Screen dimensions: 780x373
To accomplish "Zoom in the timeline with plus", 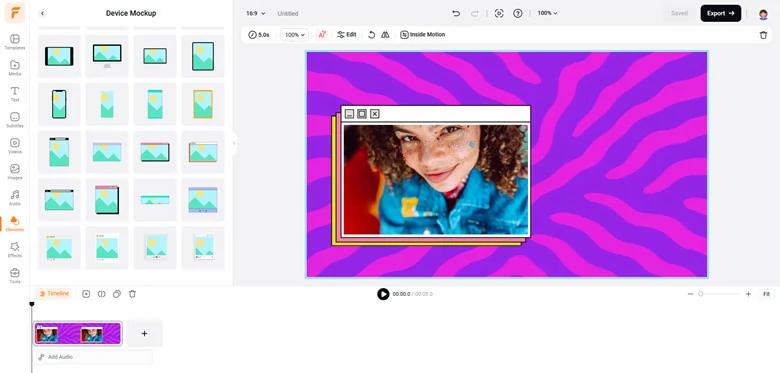I will click(748, 294).
